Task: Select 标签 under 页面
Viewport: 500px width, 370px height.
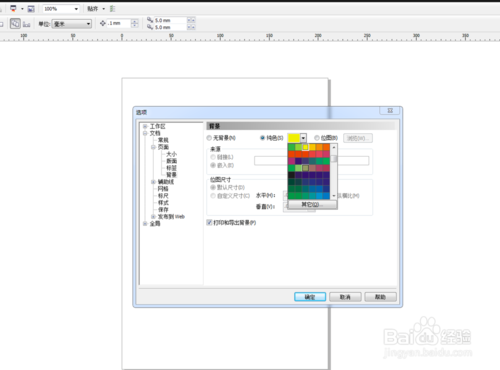Action: click(x=171, y=168)
